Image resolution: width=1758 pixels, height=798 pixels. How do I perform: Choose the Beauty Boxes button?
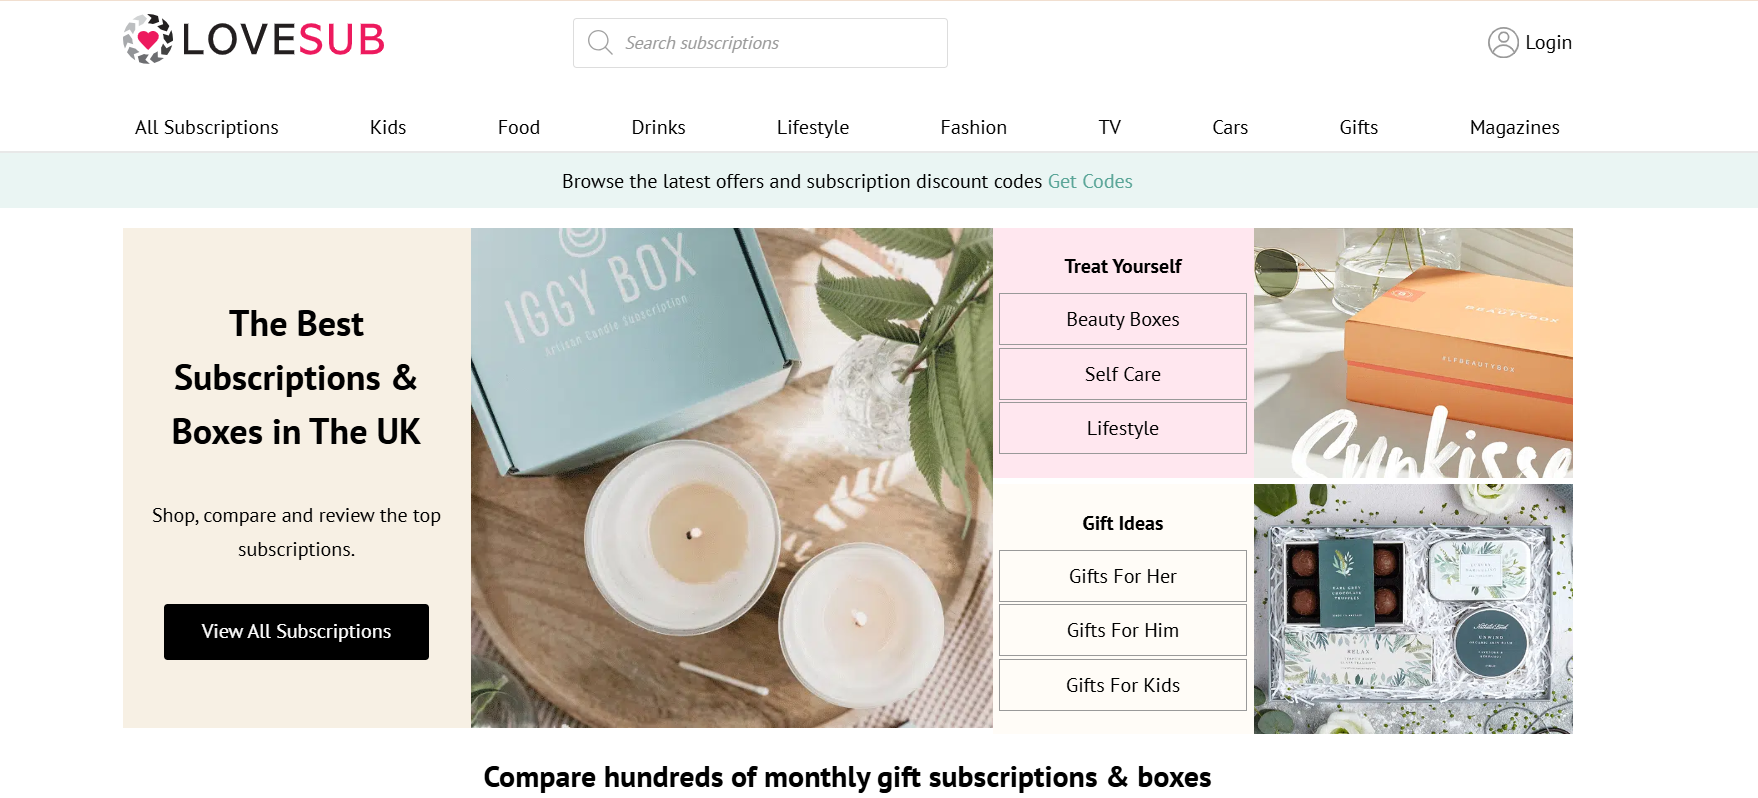tap(1123, 319)
